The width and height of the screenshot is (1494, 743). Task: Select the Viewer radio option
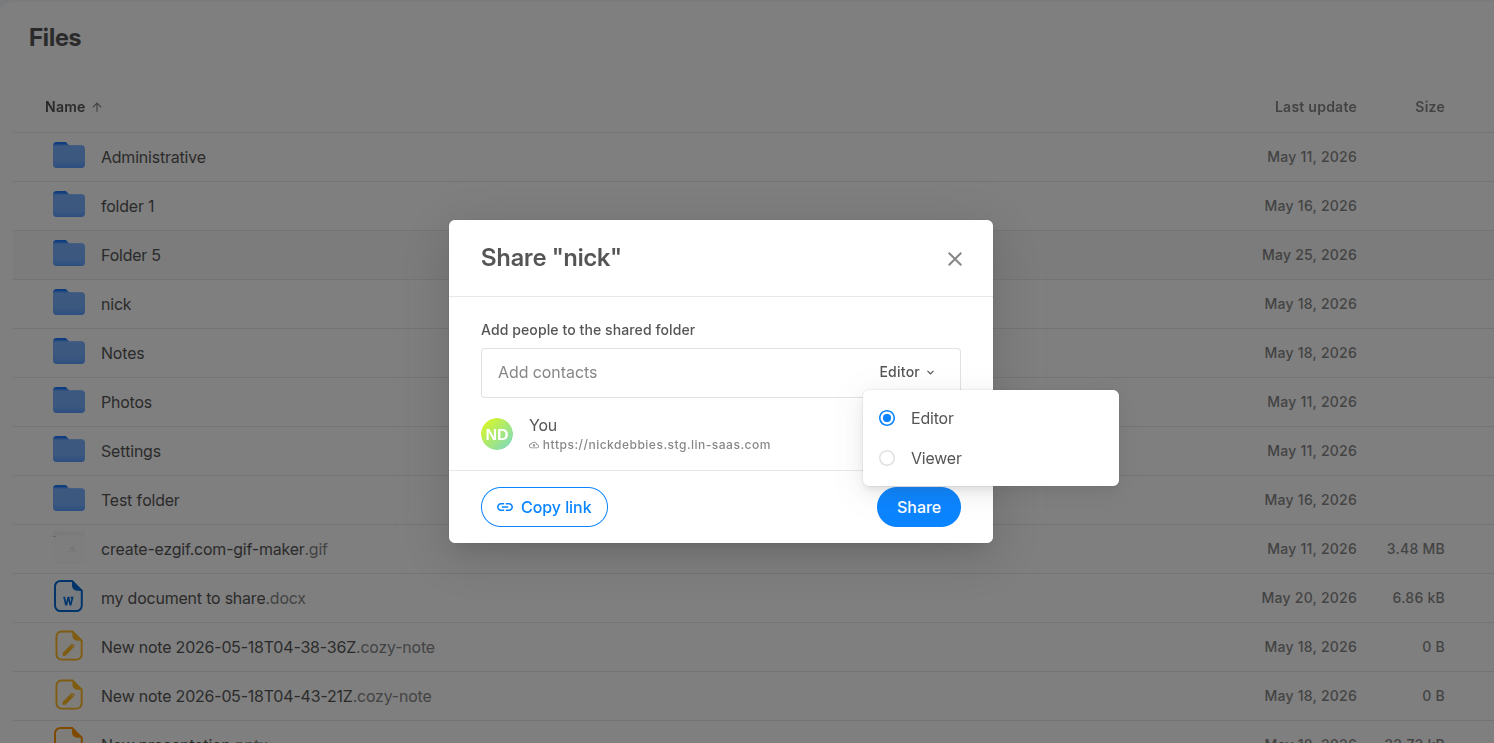point(887,458)
